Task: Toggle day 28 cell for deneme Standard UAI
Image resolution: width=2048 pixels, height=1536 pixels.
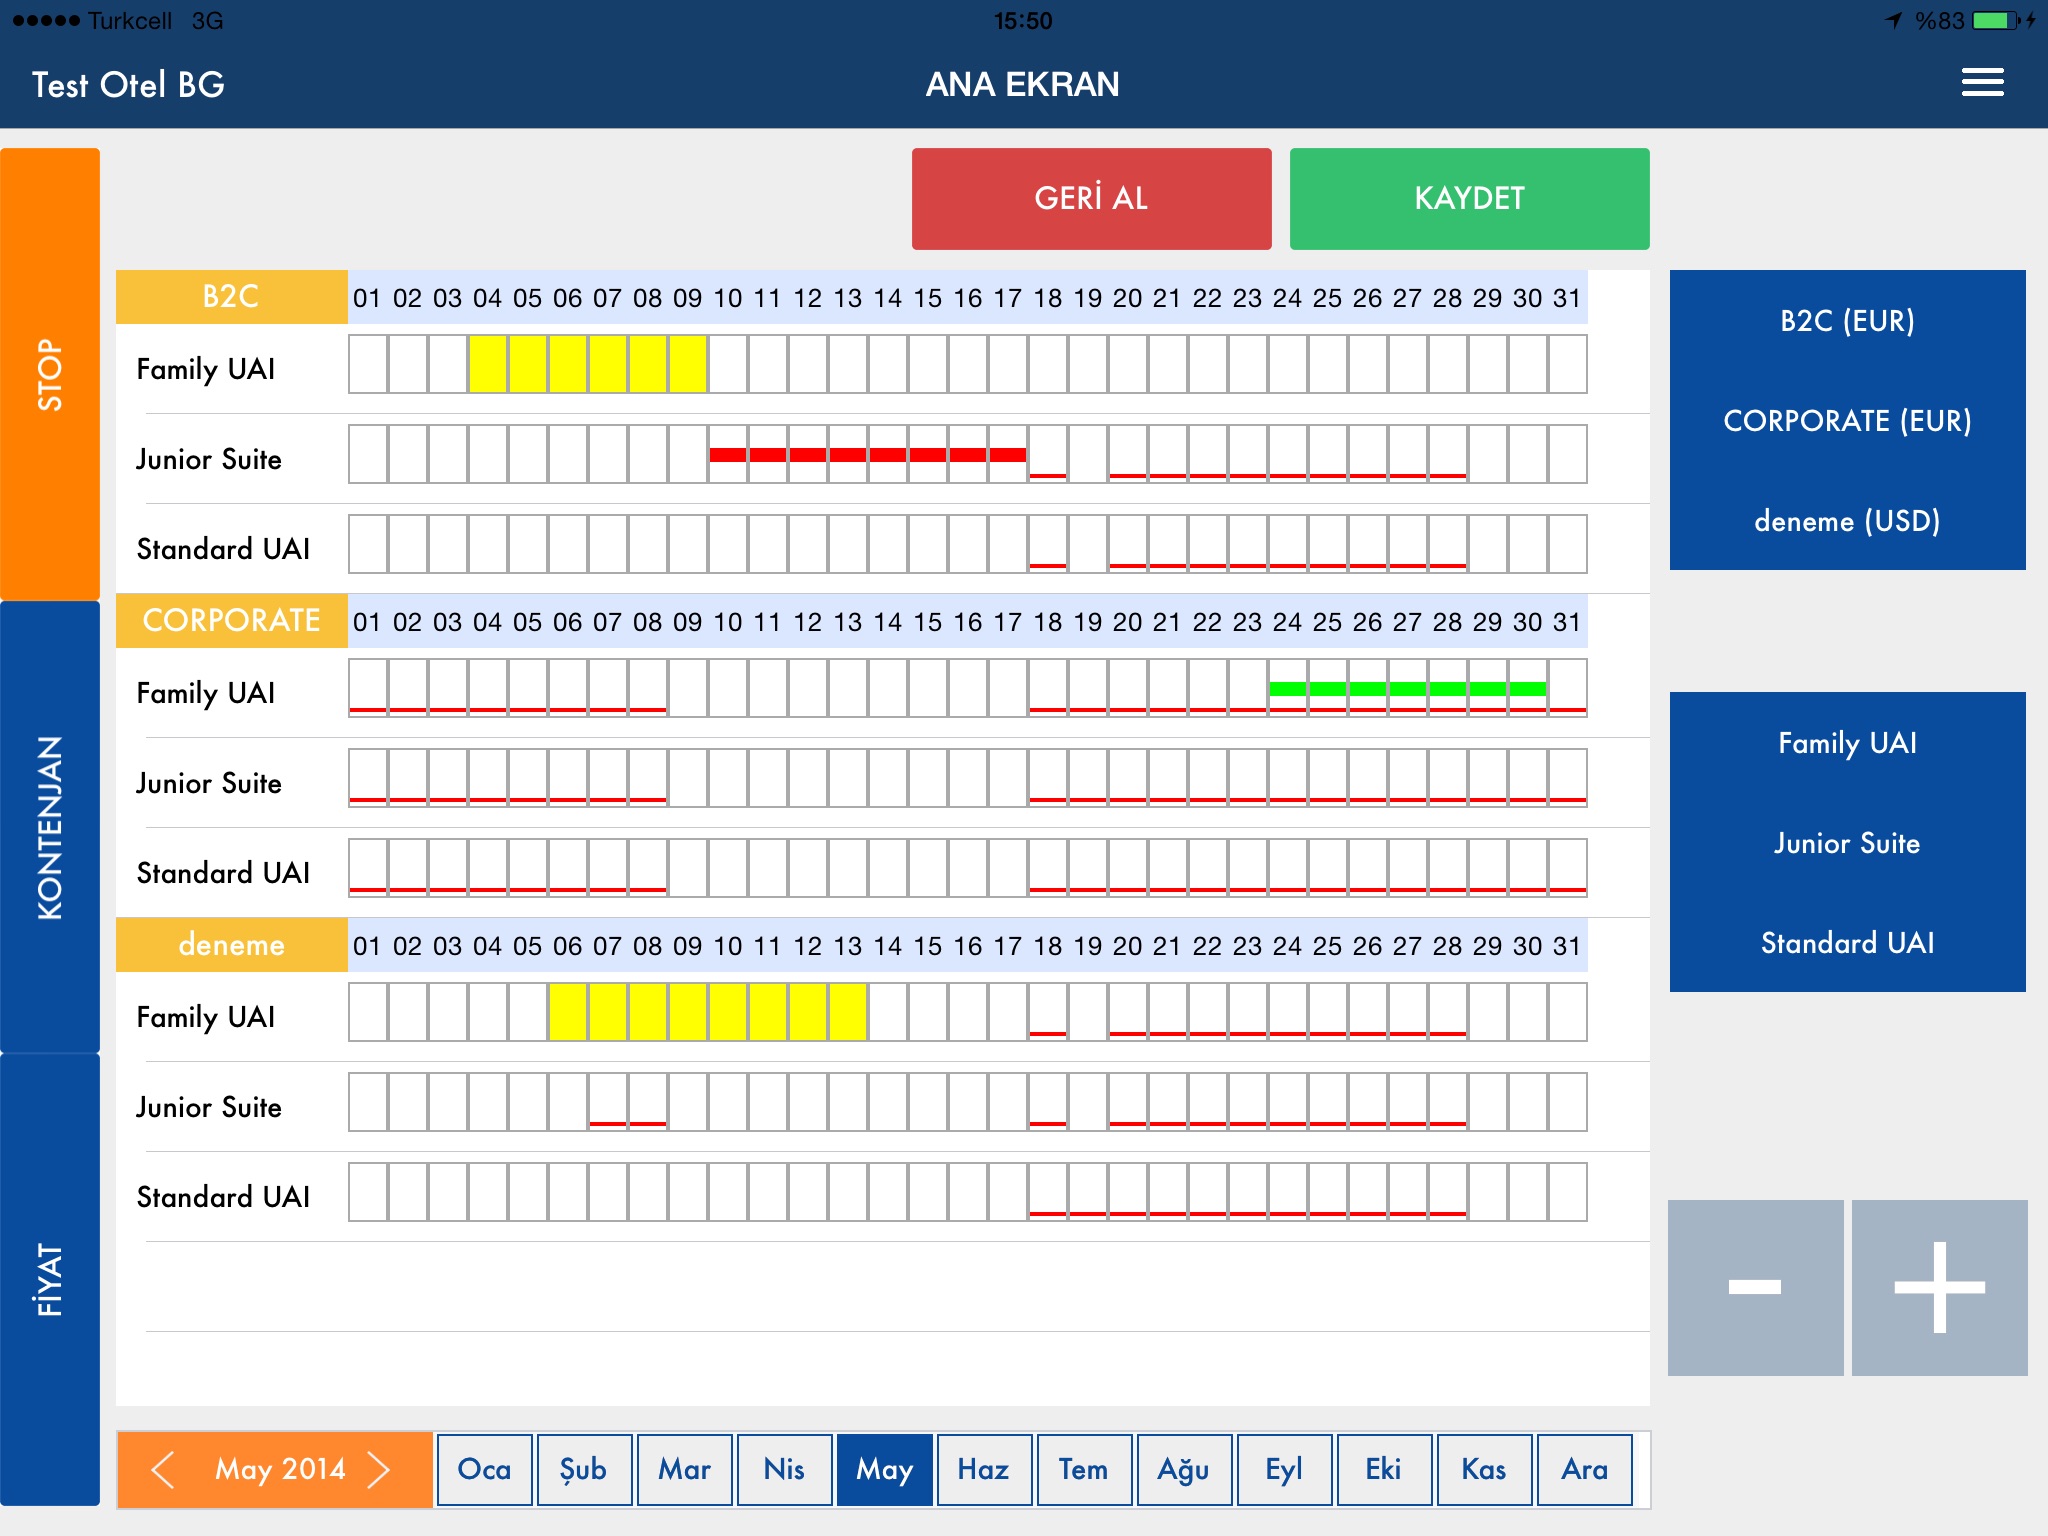Action: coord(1448,1192)
